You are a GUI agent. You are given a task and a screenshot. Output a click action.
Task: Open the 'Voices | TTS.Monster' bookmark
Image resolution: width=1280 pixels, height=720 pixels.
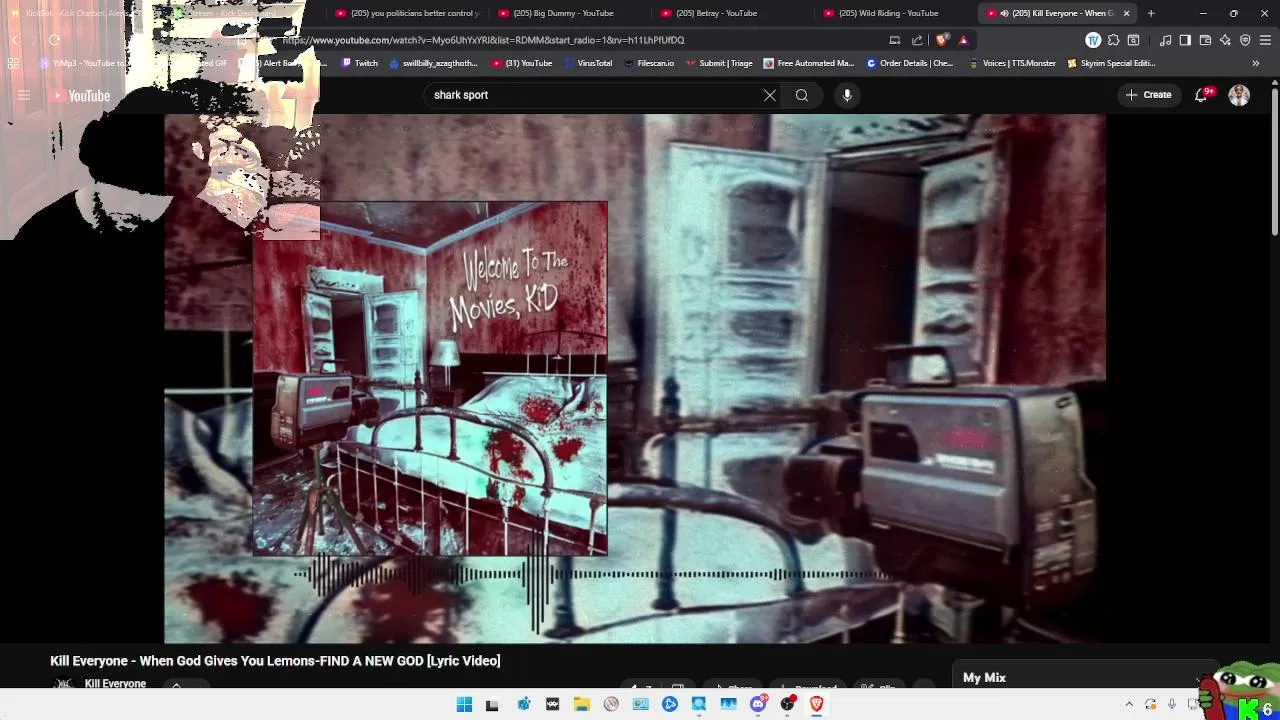coord(1012,63)
